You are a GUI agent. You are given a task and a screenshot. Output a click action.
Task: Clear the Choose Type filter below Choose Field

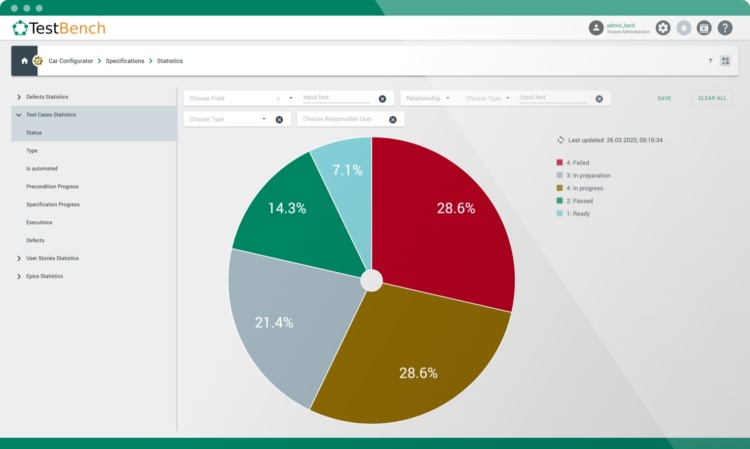[x=279, y=120]
